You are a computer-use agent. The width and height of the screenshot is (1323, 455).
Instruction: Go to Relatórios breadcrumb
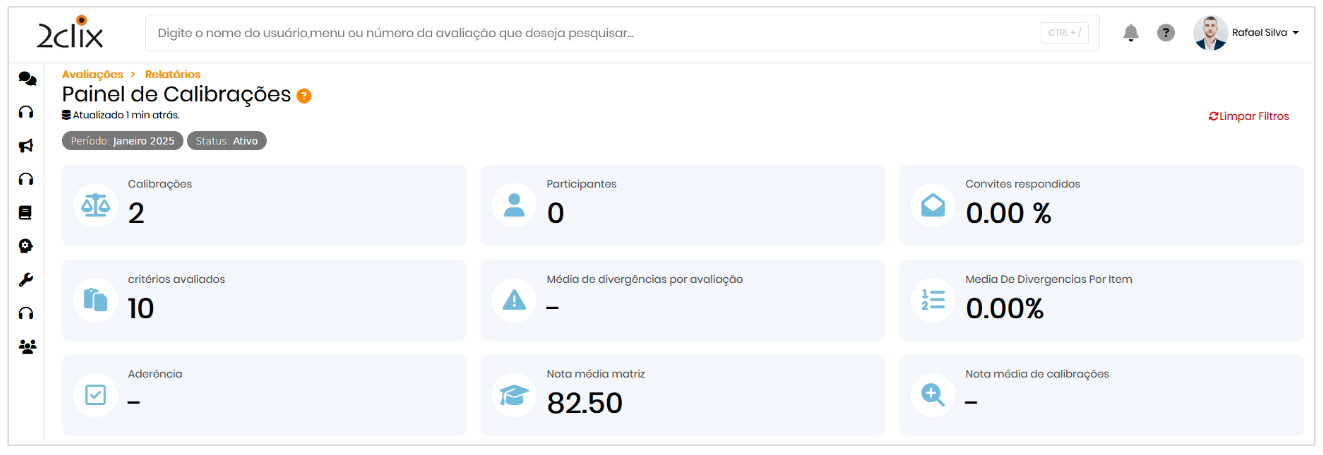point(172,74)
